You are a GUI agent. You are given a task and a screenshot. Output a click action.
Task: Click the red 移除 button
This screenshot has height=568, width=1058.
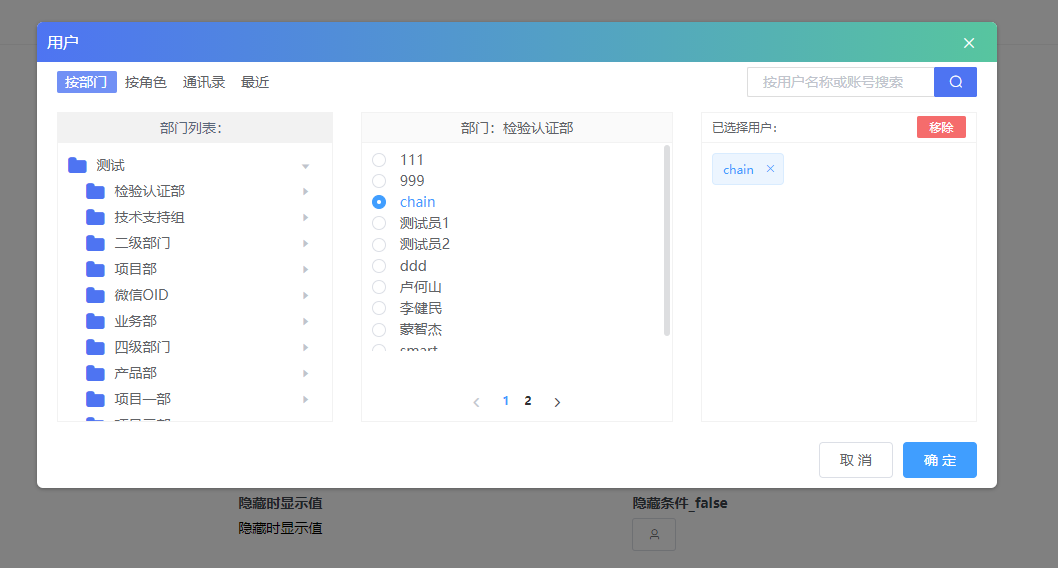[x=941, y=127]
